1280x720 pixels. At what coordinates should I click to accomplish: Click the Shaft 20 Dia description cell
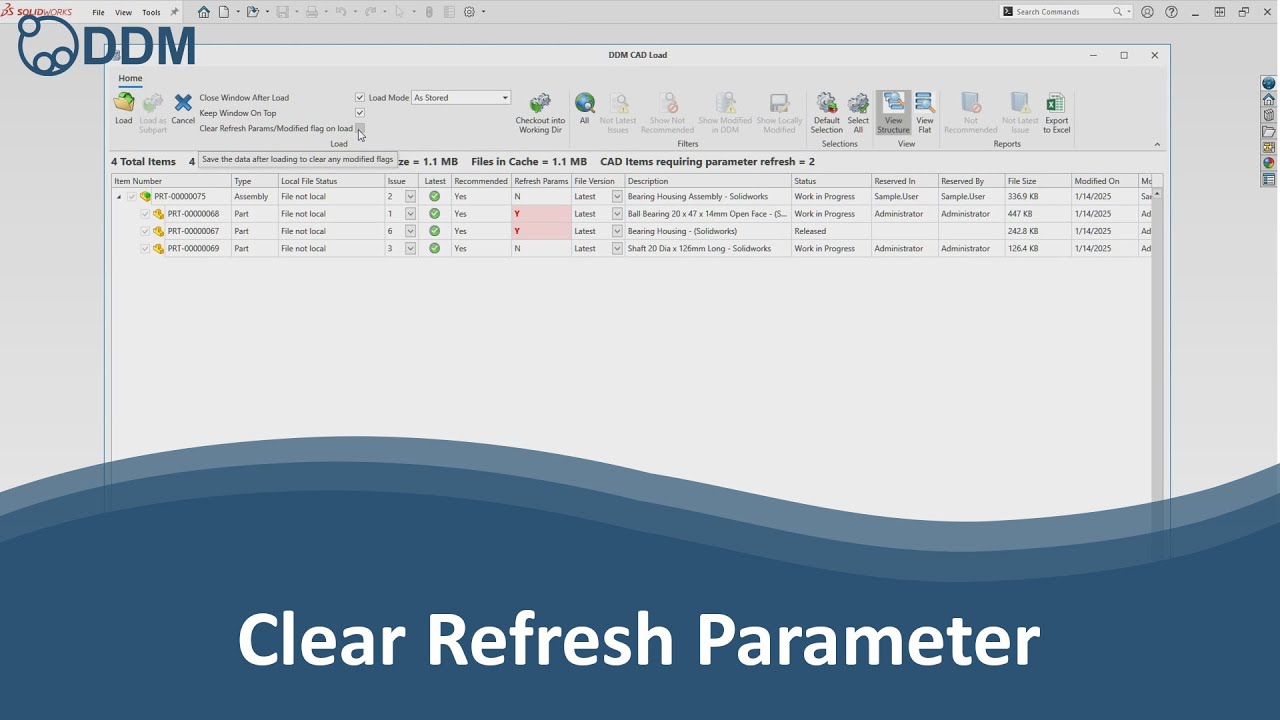coord(708,248)
